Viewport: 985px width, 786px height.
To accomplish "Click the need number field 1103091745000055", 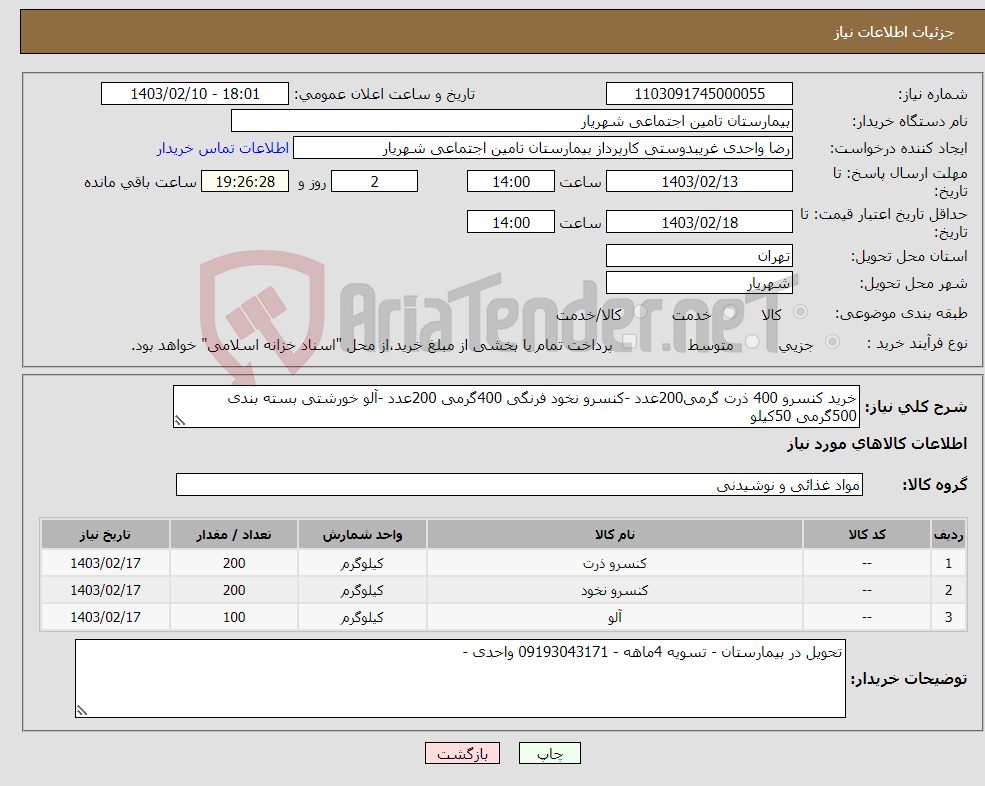I will tap(699, 94).
